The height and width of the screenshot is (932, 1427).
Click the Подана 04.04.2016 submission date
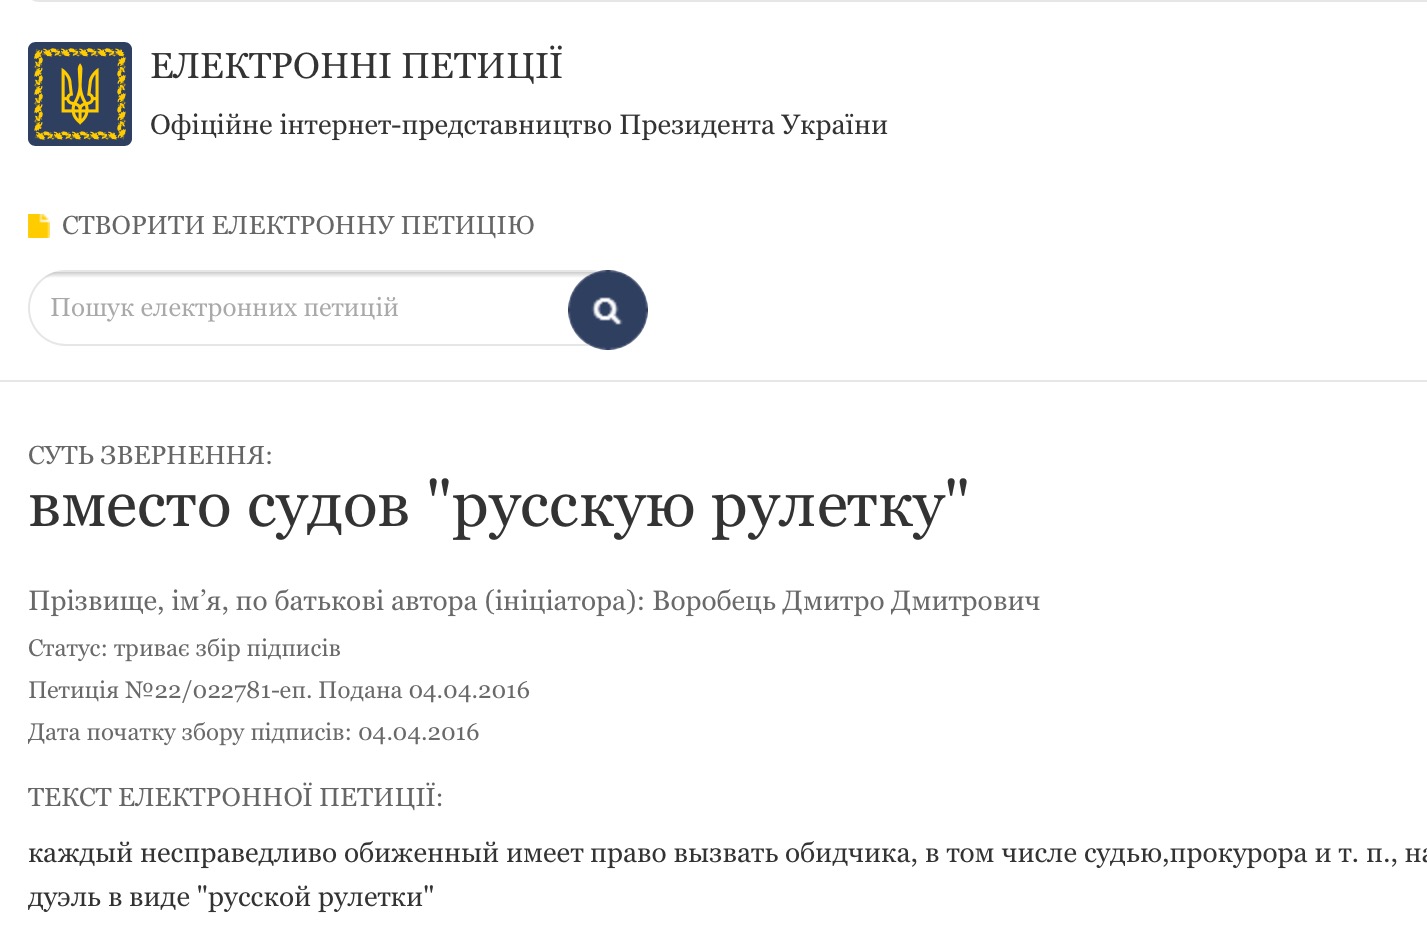click(424, 691)
